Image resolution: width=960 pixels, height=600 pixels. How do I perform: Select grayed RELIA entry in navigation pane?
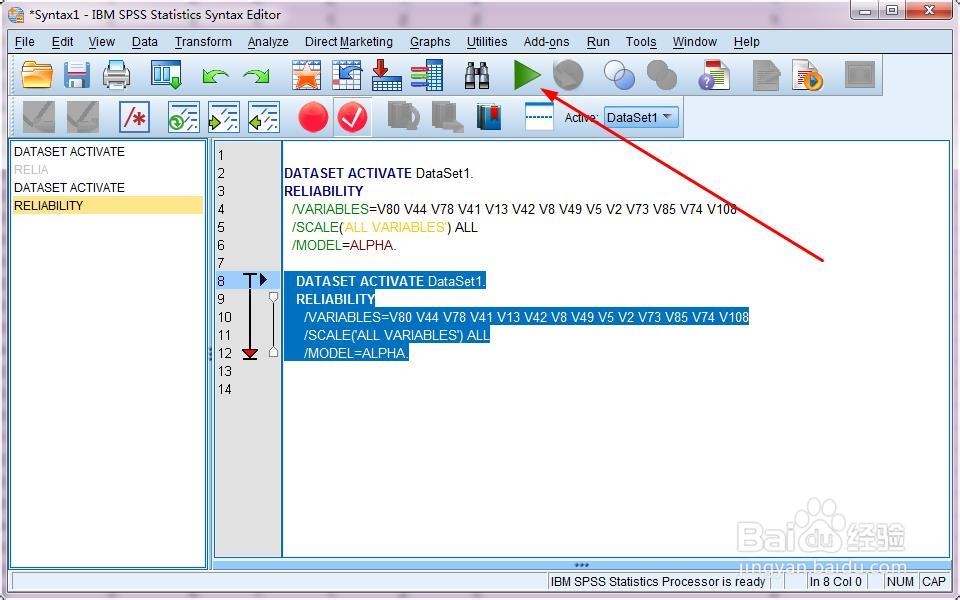point(31,170)
